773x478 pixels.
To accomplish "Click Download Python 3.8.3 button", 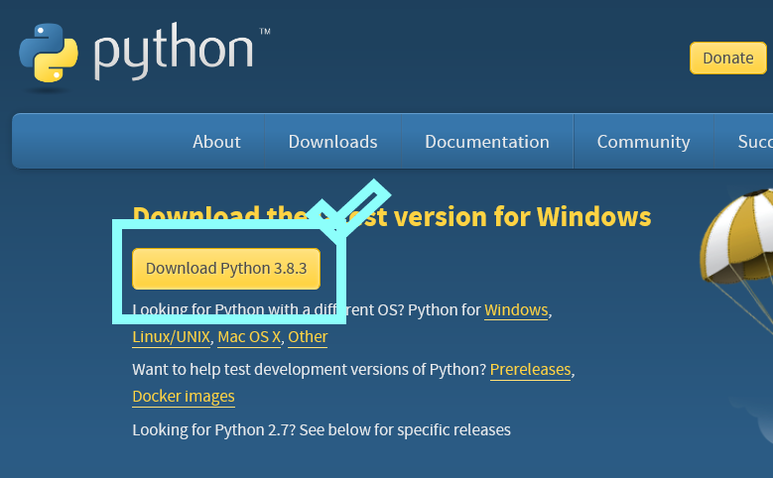I will (226, 269).
